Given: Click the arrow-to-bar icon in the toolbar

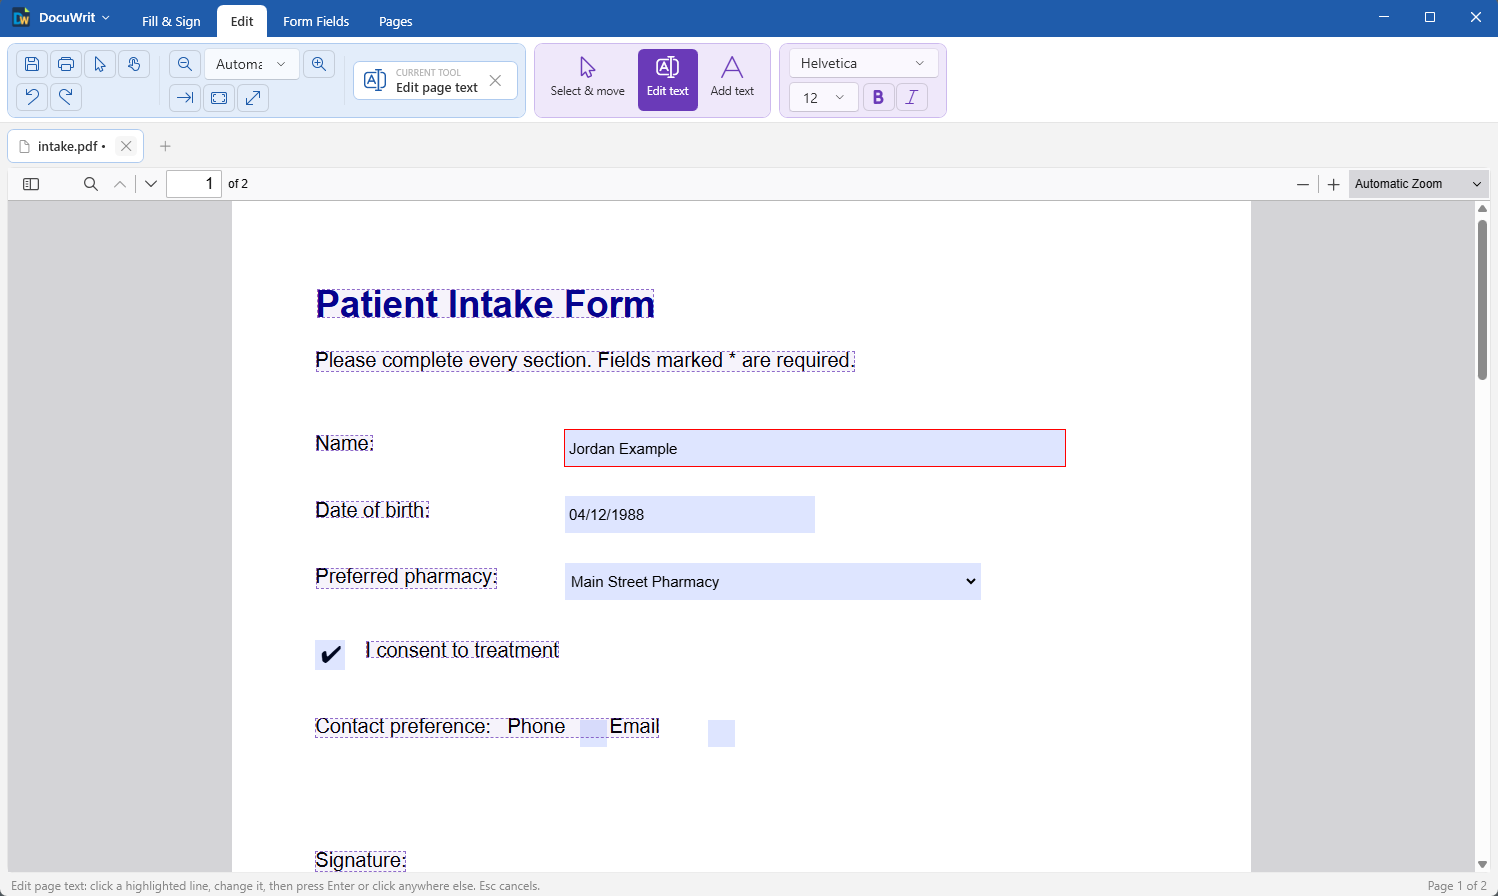Looking at the screenshot, I should click(185, 98).
